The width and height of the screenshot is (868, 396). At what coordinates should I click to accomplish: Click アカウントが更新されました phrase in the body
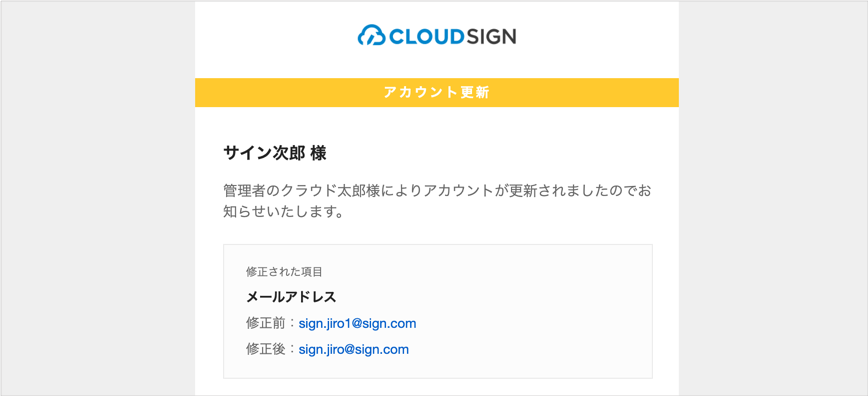(x=496, y=191)
